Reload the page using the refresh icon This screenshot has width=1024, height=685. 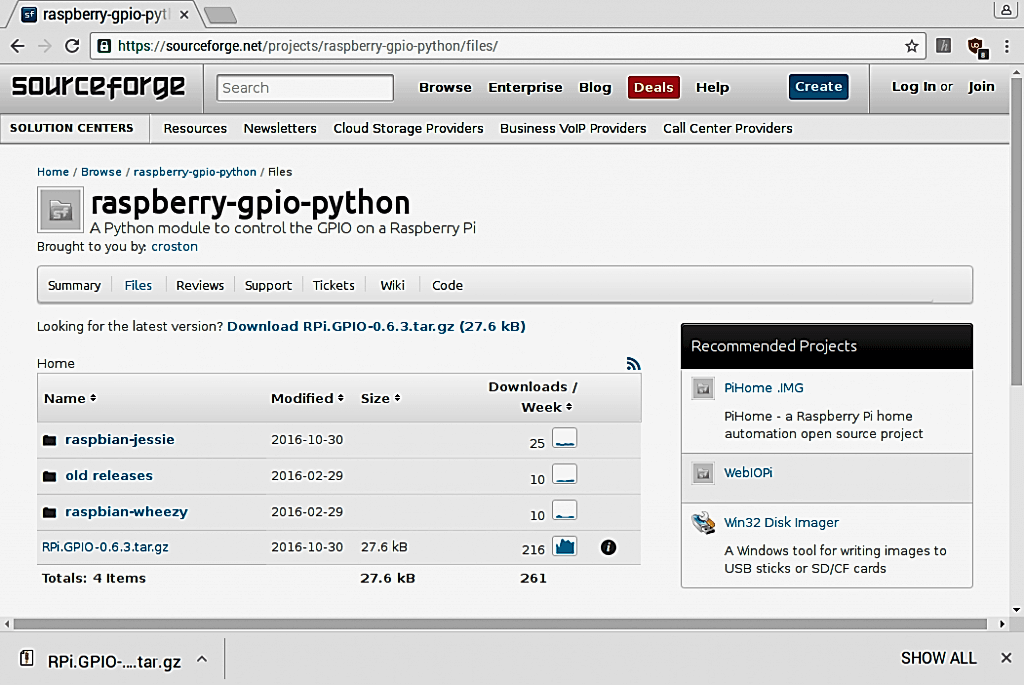[x=72, y=46]
